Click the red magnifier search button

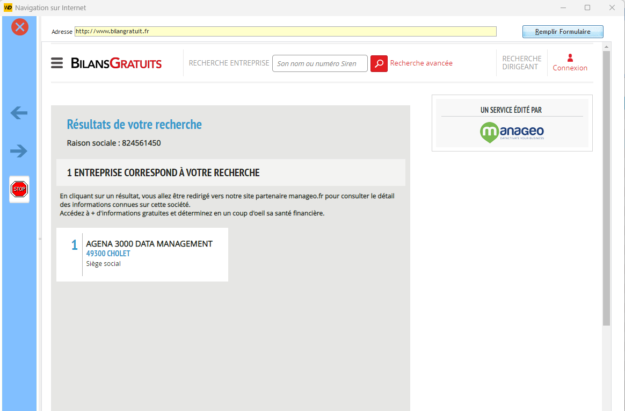pos(379,63)
